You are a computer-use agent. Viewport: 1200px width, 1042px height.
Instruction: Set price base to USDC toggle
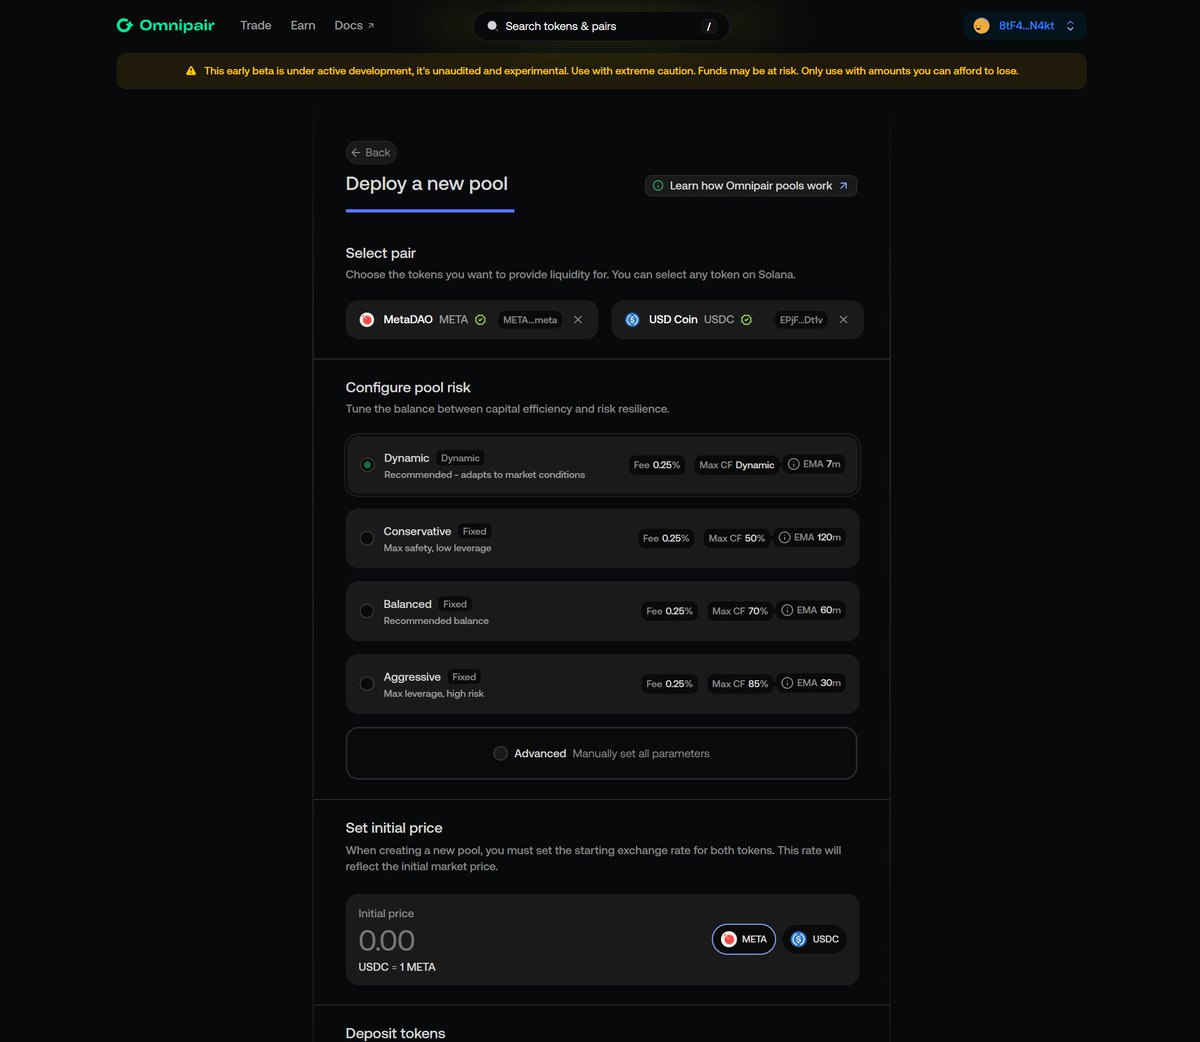815,939
